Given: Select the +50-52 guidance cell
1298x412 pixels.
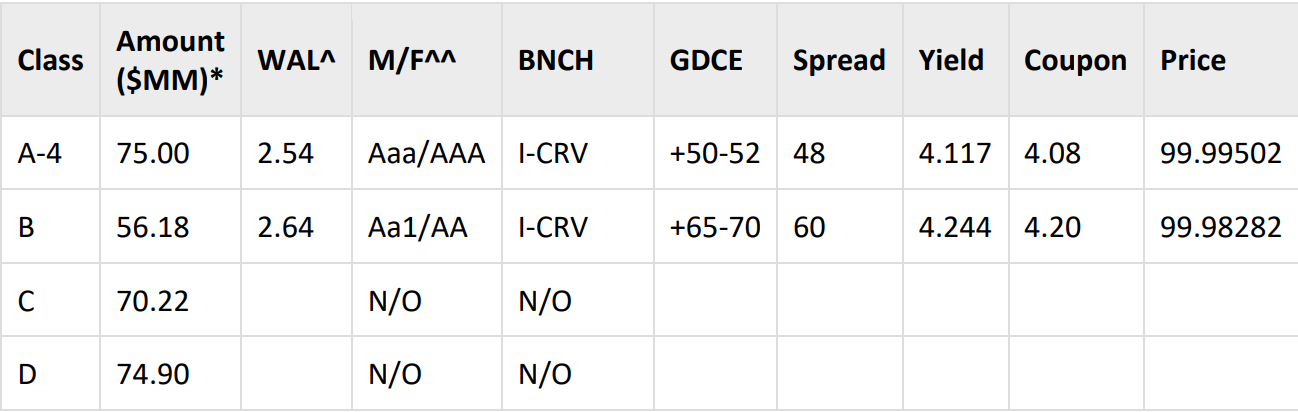Looking at the screenshot, I should tap(715, 153).
